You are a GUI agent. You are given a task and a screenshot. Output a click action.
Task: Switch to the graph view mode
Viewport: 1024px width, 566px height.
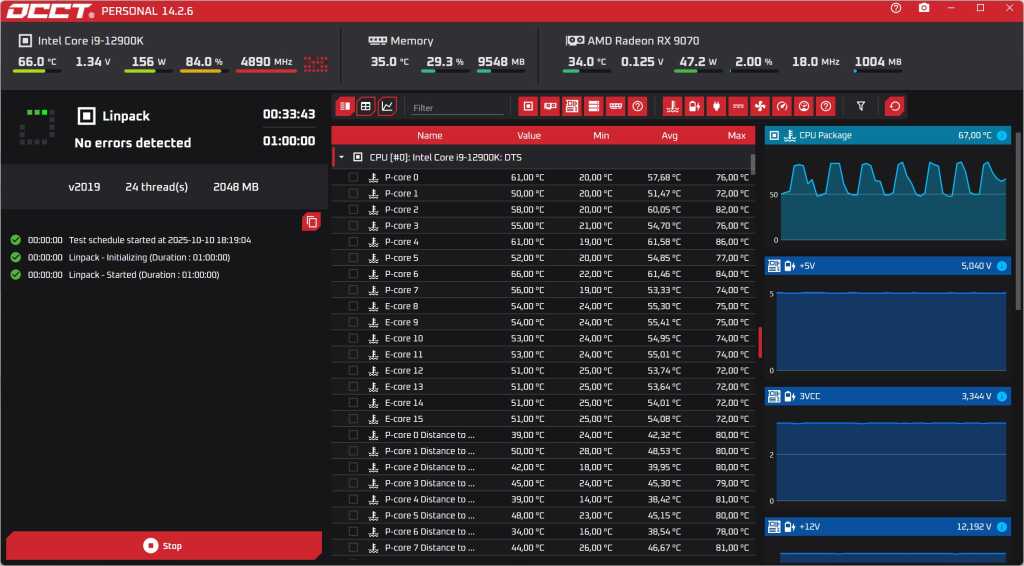(387, 105)
